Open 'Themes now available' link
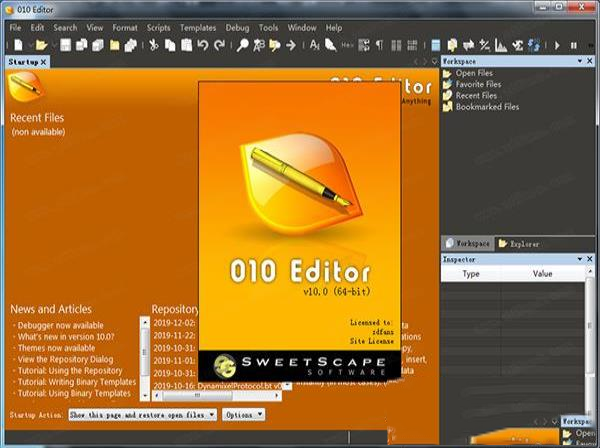 [56, 348]
